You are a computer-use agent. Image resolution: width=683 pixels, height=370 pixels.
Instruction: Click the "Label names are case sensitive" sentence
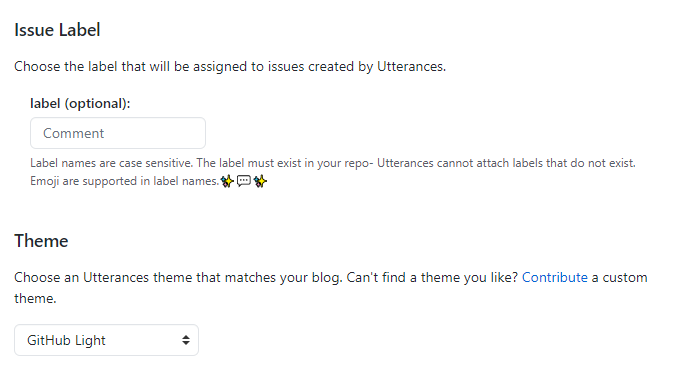tap(112, 163)
